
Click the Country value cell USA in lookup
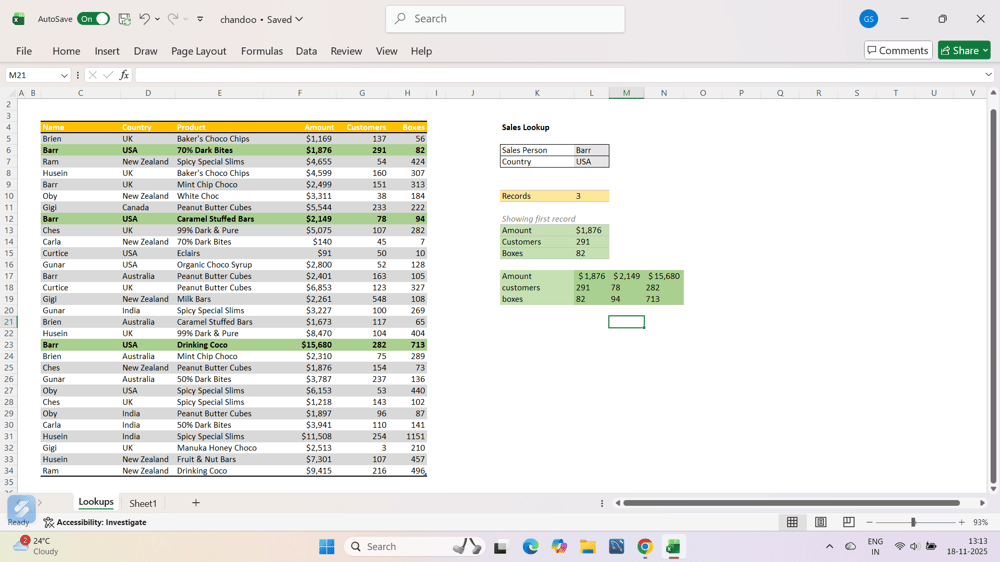coord(591,162)
